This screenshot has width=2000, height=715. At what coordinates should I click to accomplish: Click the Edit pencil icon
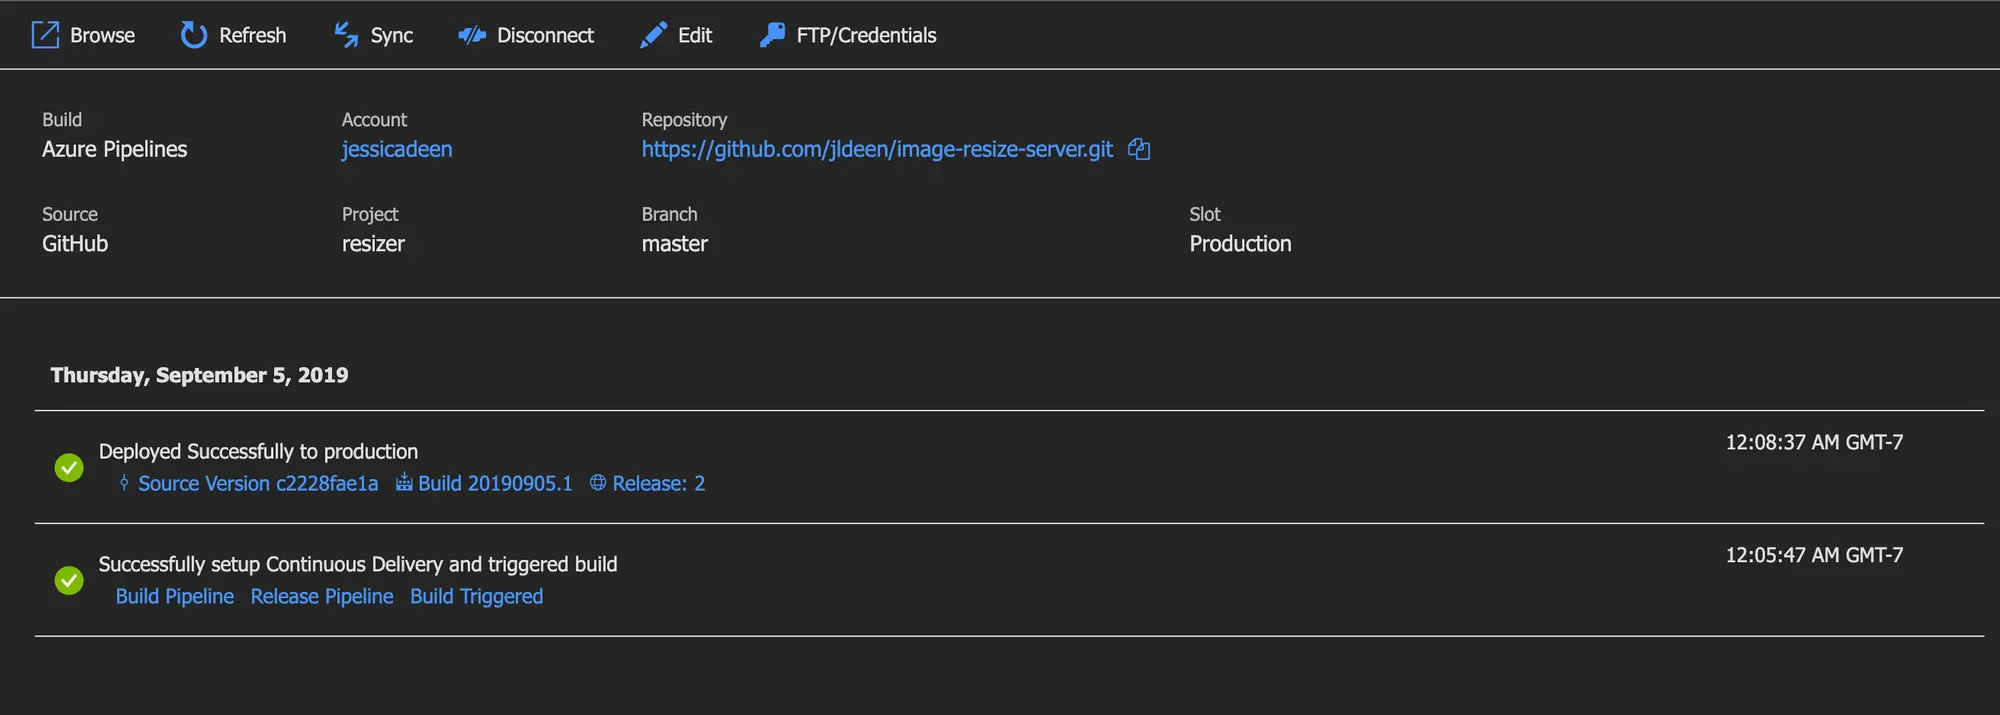653,35
